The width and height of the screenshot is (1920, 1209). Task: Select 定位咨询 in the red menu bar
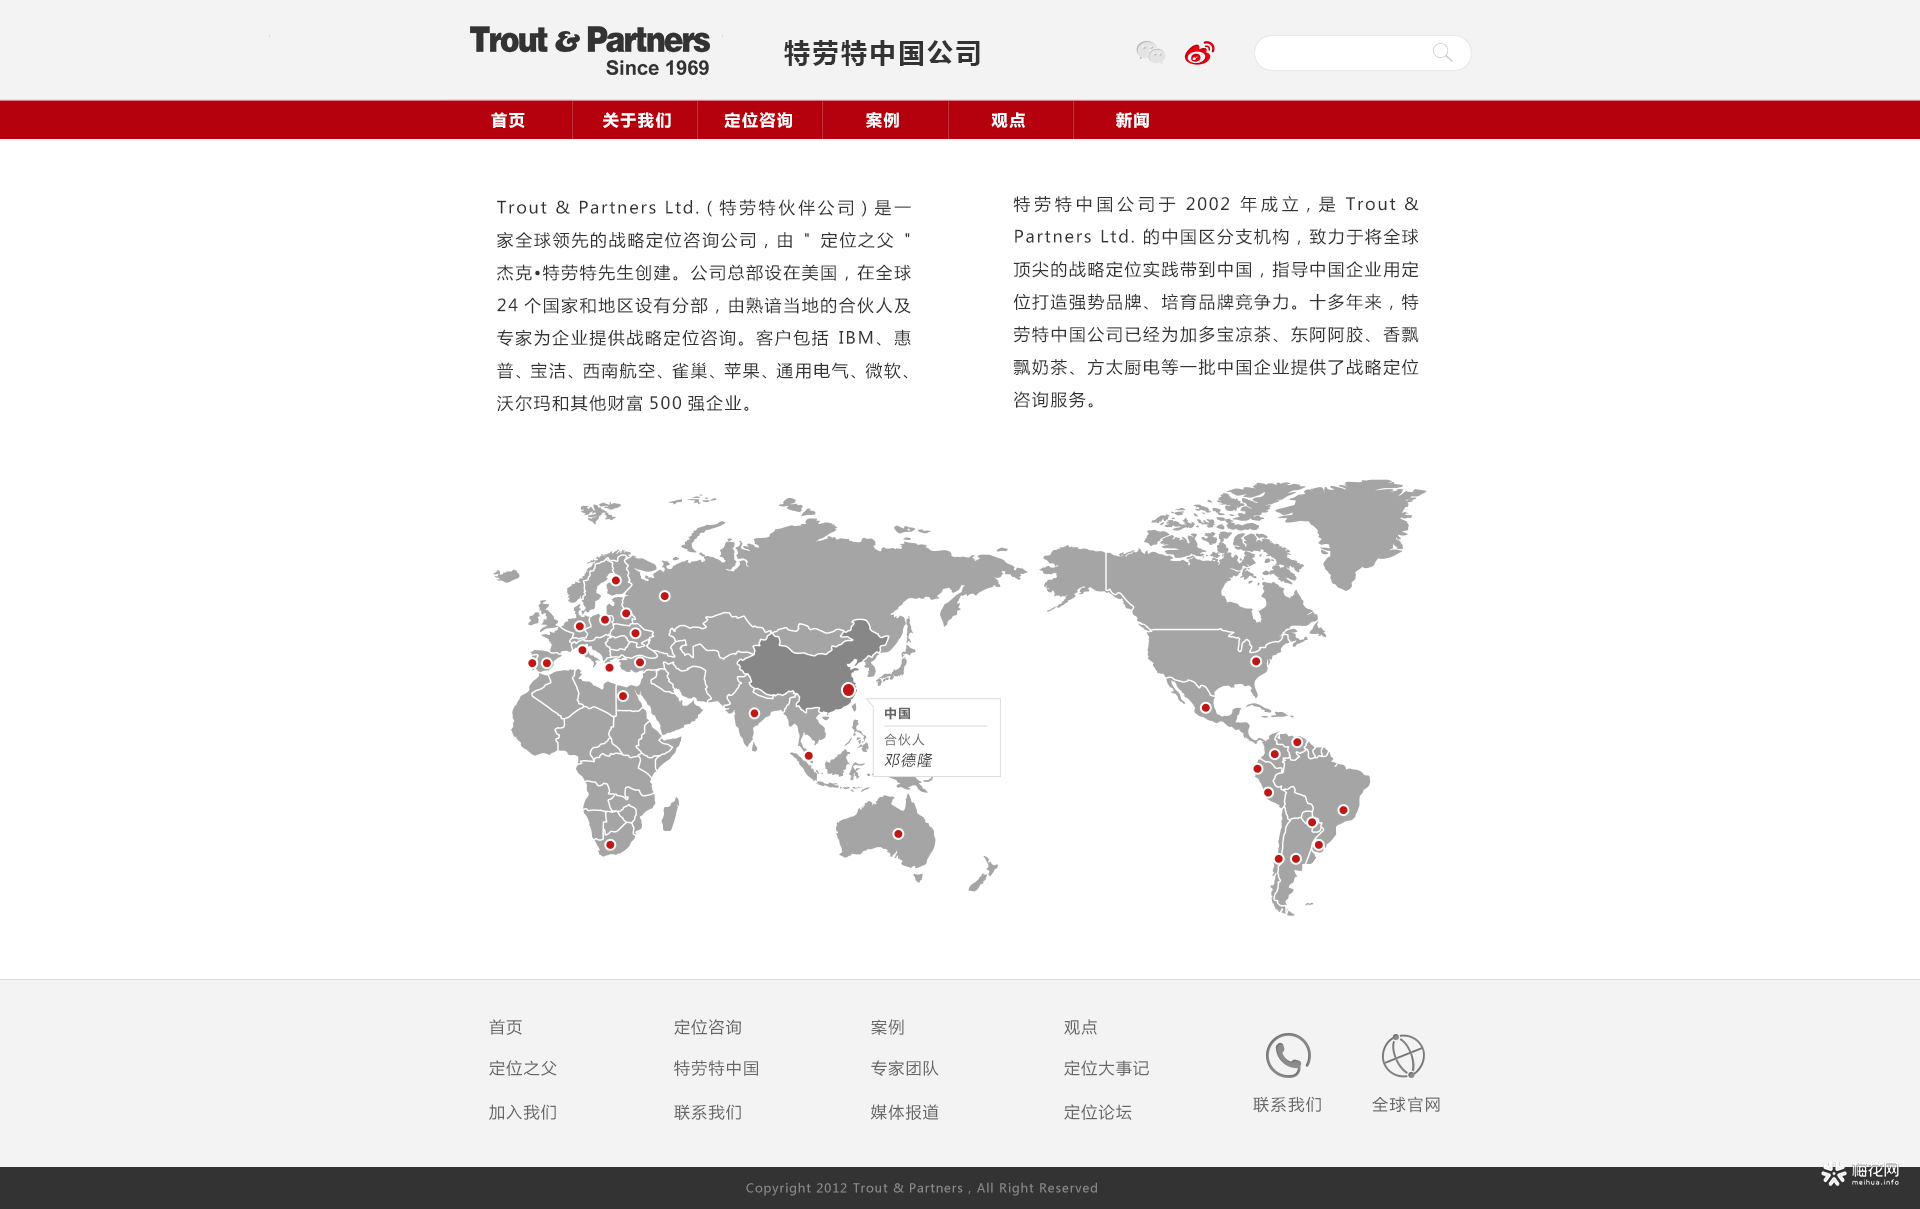pos(759,120)
